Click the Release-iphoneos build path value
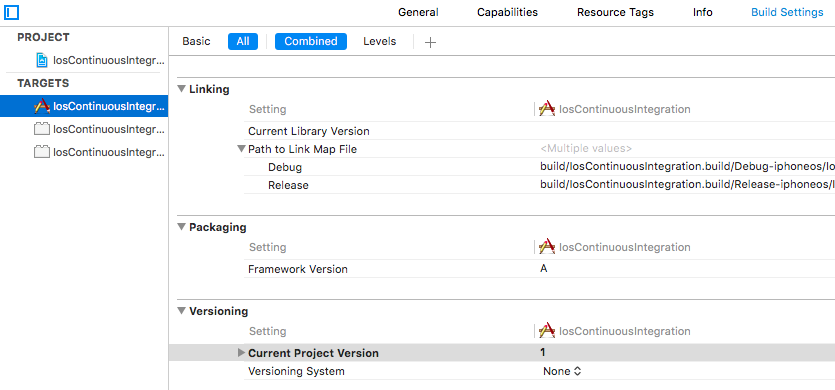This screenshot has width=835, height=390. (687, 185)
